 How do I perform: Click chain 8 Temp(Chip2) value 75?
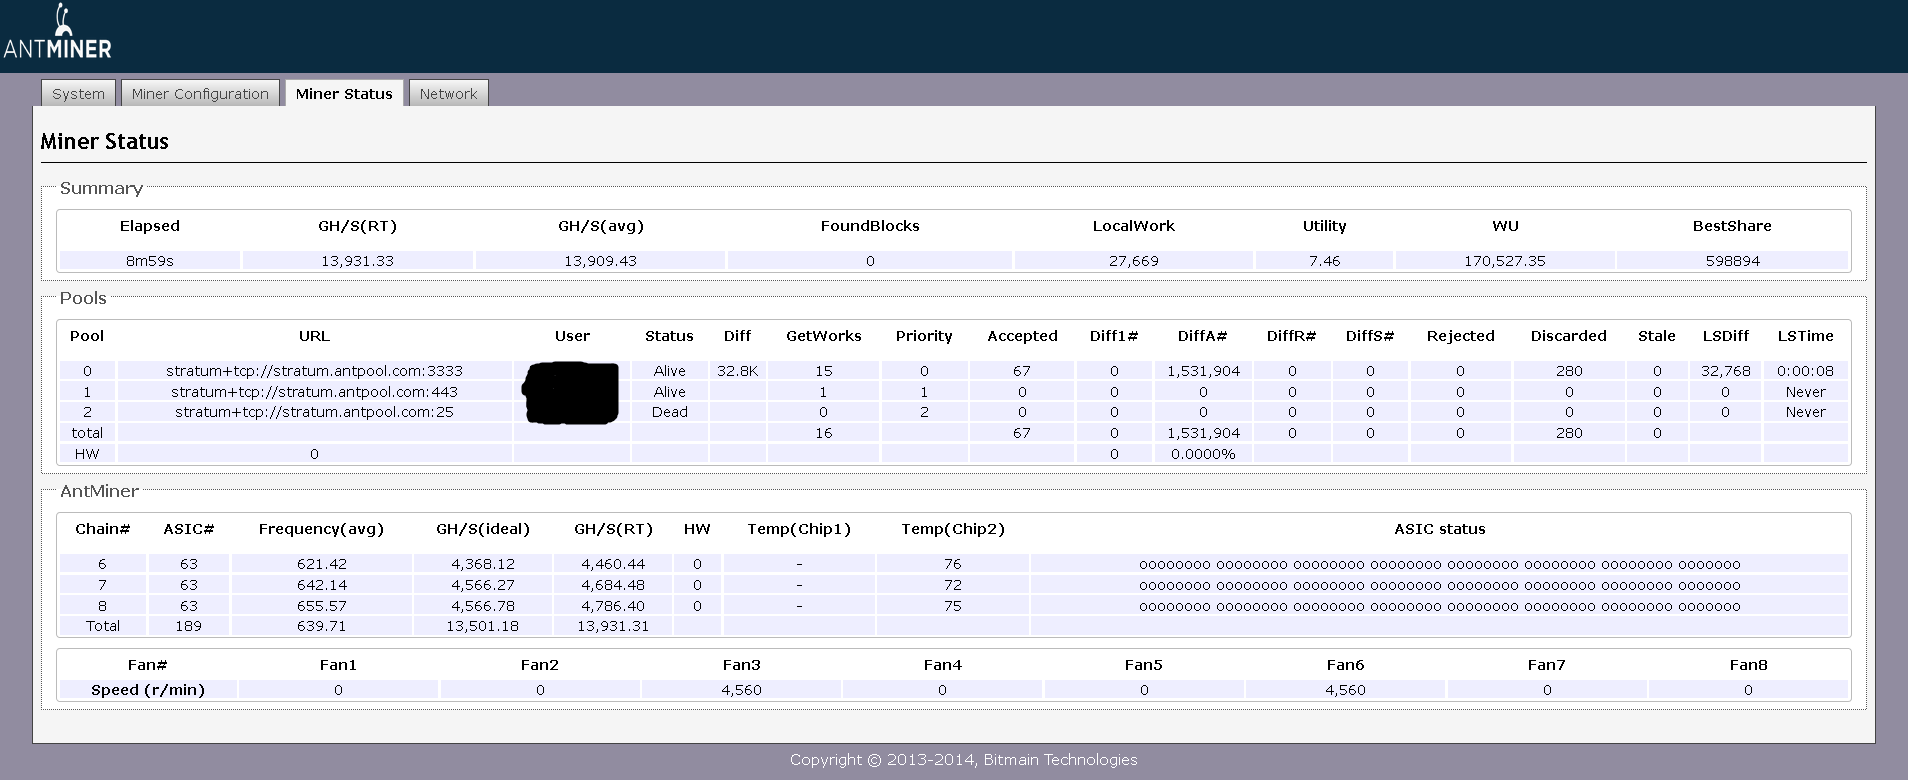[952, 606]
